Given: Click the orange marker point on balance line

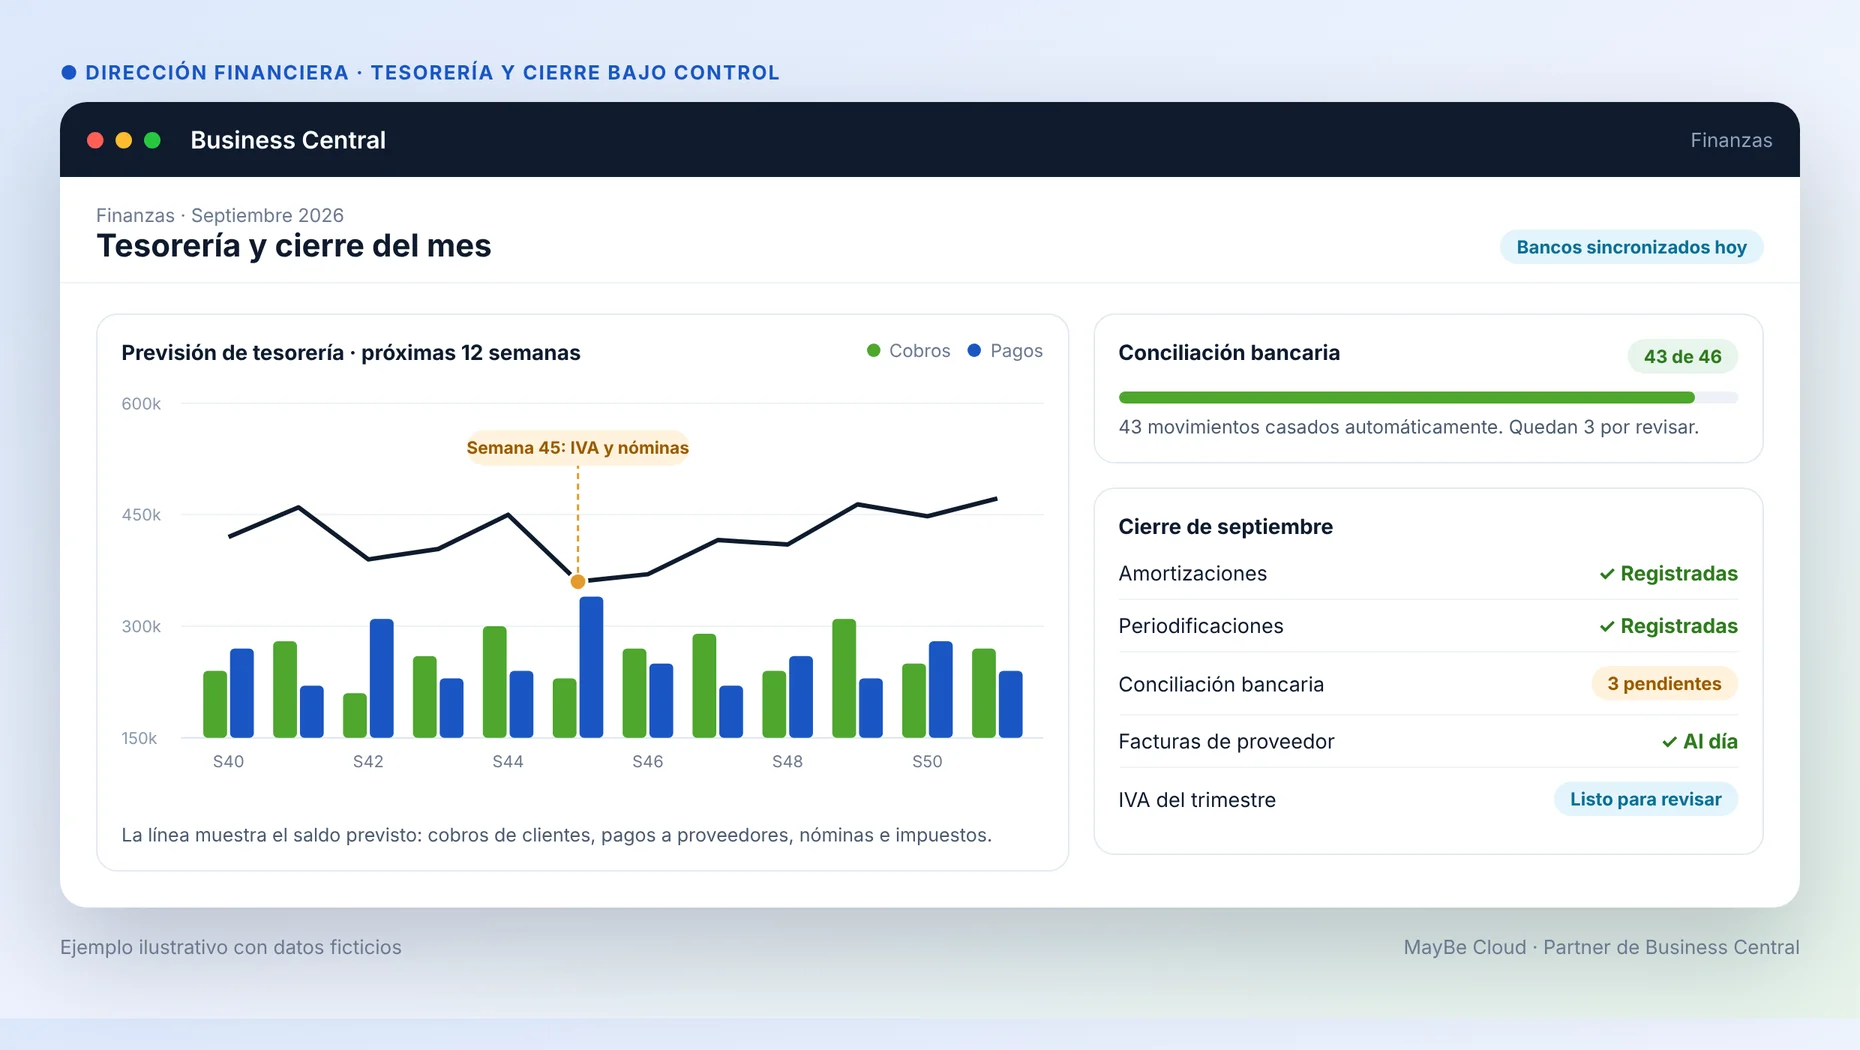Looking at the screenshot, I should click(578, 581).
